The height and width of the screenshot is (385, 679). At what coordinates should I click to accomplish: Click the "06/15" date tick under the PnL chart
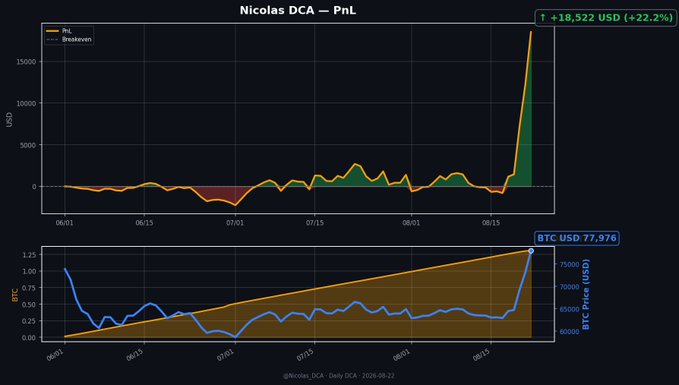coord(144,223)
